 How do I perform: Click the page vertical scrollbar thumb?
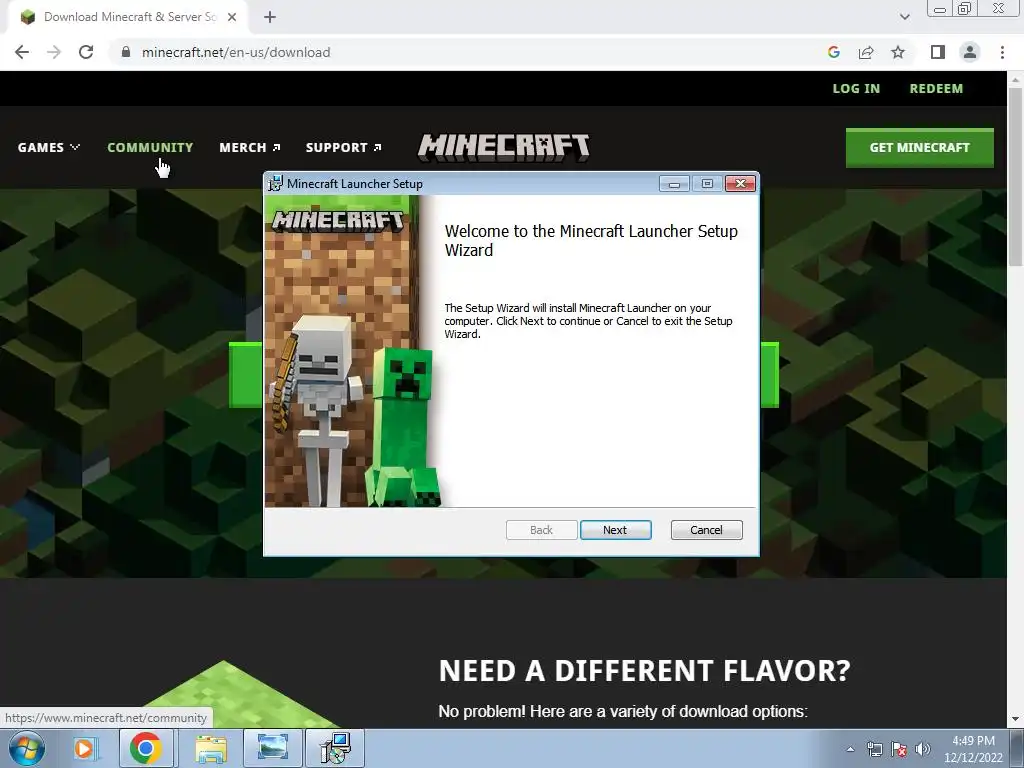coord(1015,176)
